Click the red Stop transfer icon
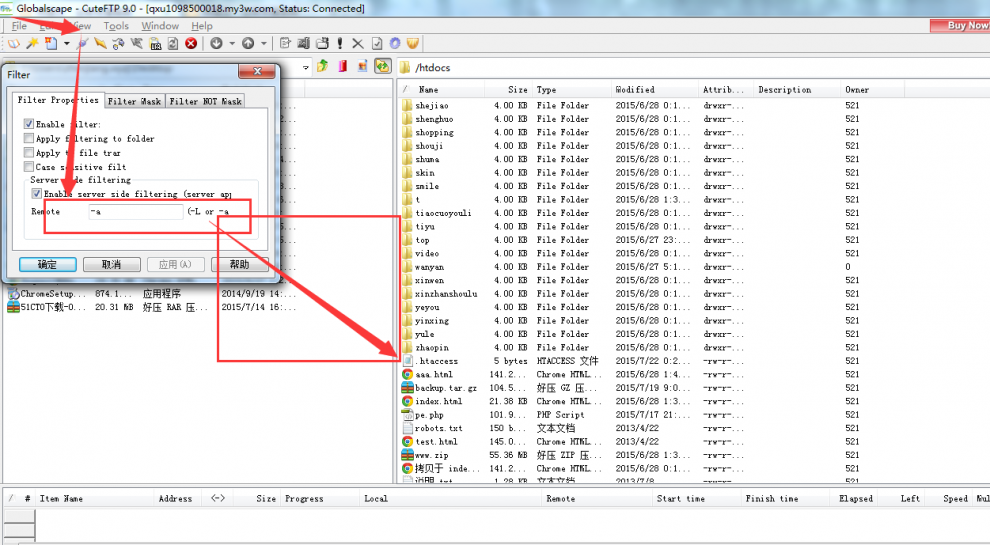 coord(190,44)
